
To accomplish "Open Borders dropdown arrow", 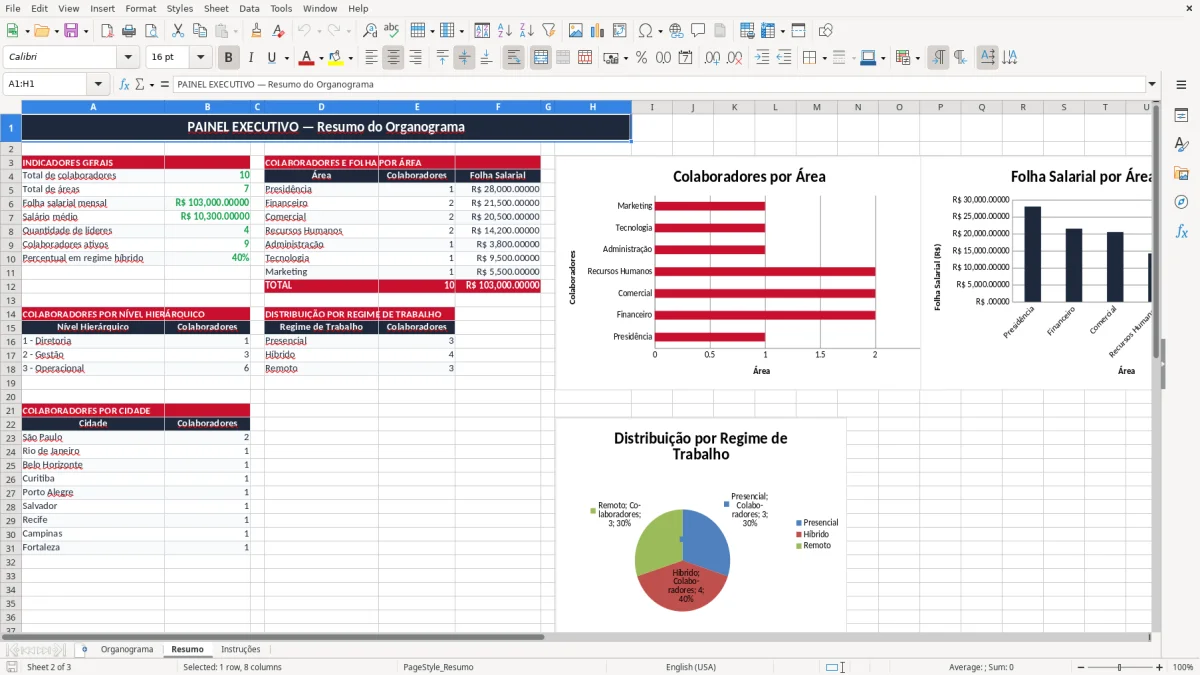I will coord(824,58).
